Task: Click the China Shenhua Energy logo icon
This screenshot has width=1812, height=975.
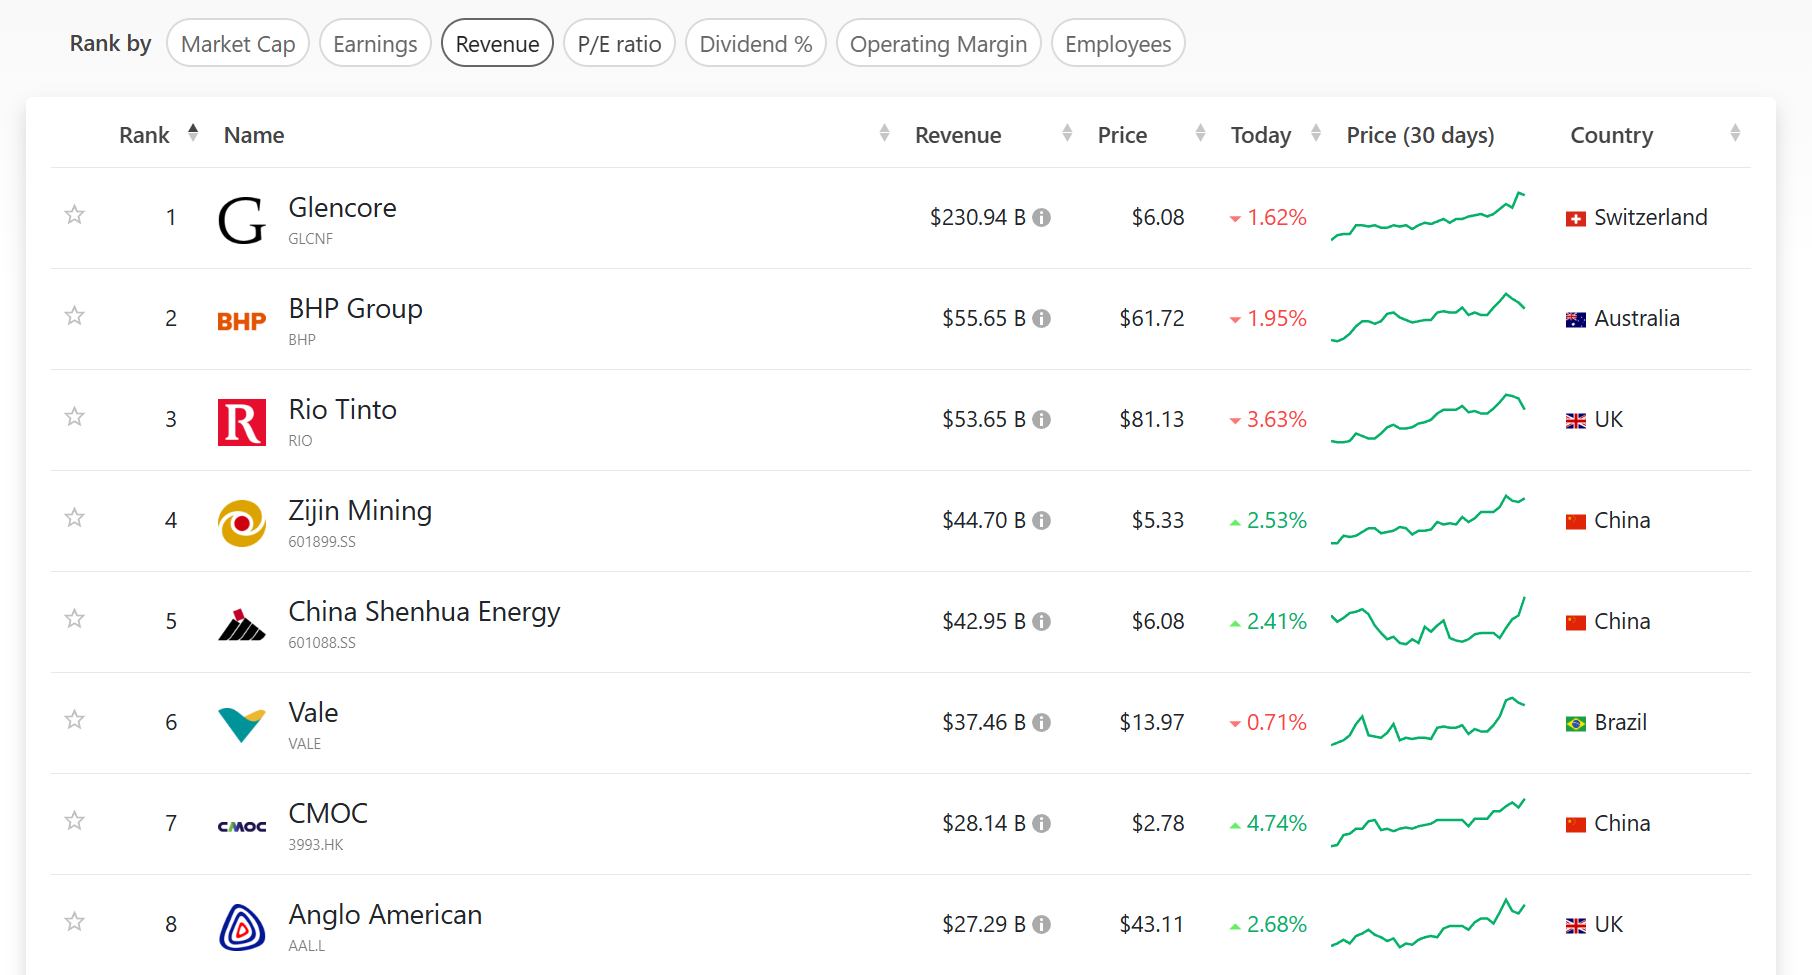Action: pos(242,624)
